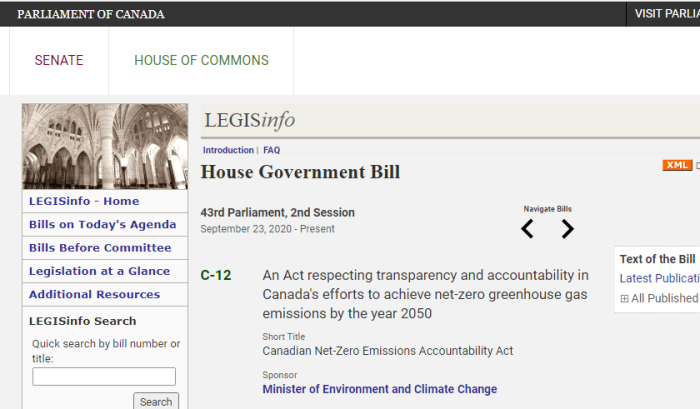Image resolution: width=700 pixels, height=409 pixels.
Task: Open the FAQ link
Action: click(271, 150)
